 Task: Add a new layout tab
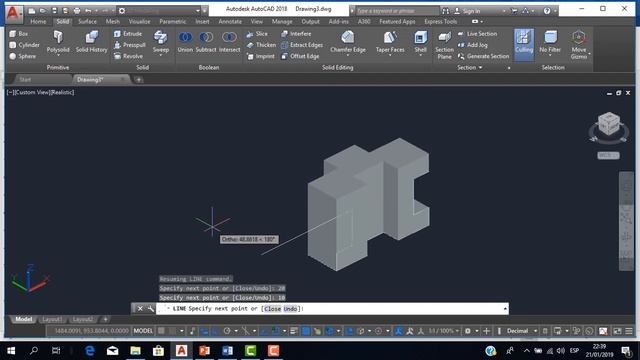pos(105,319)
